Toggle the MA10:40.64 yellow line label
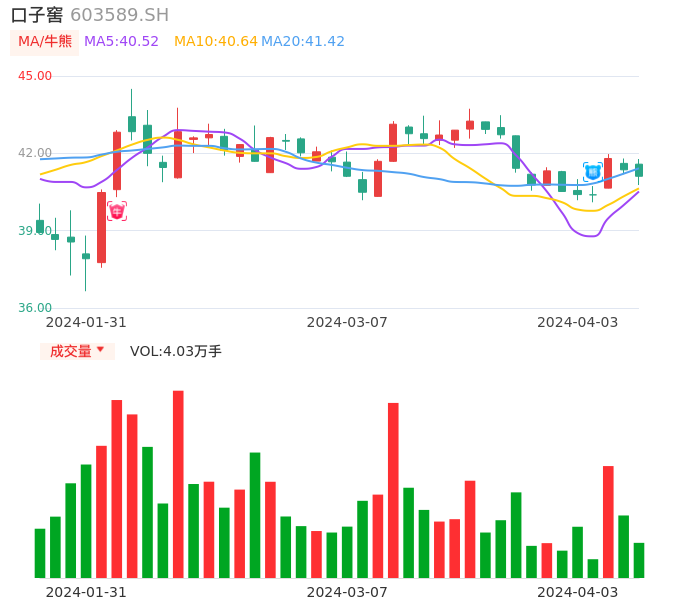Image resolution: width=686 pixels, height=606 pixels. click(215, 41)
